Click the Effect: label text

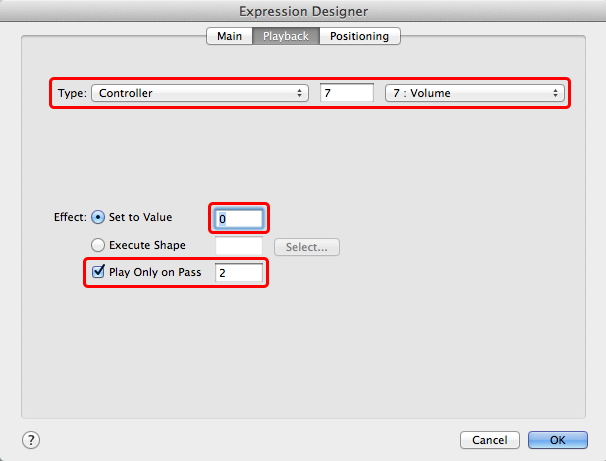point(70,217)
